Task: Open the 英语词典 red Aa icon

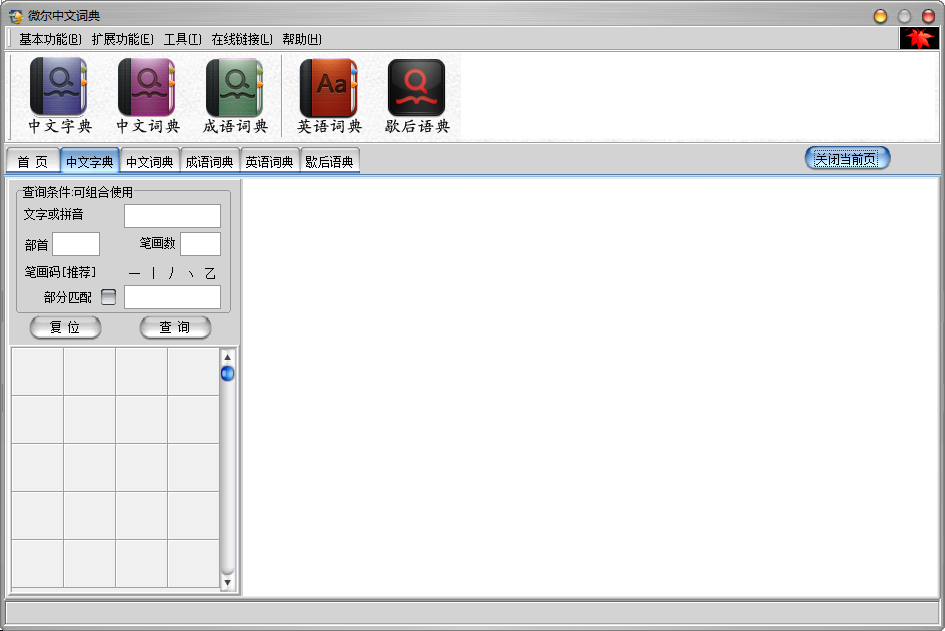Action: (329, 88)
